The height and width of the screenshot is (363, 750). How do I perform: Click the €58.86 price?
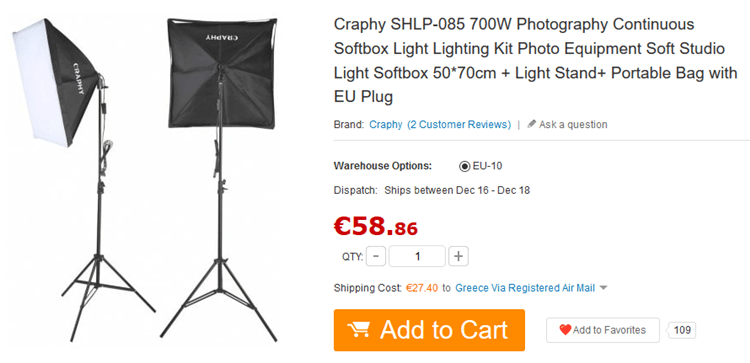click(376, 226)
